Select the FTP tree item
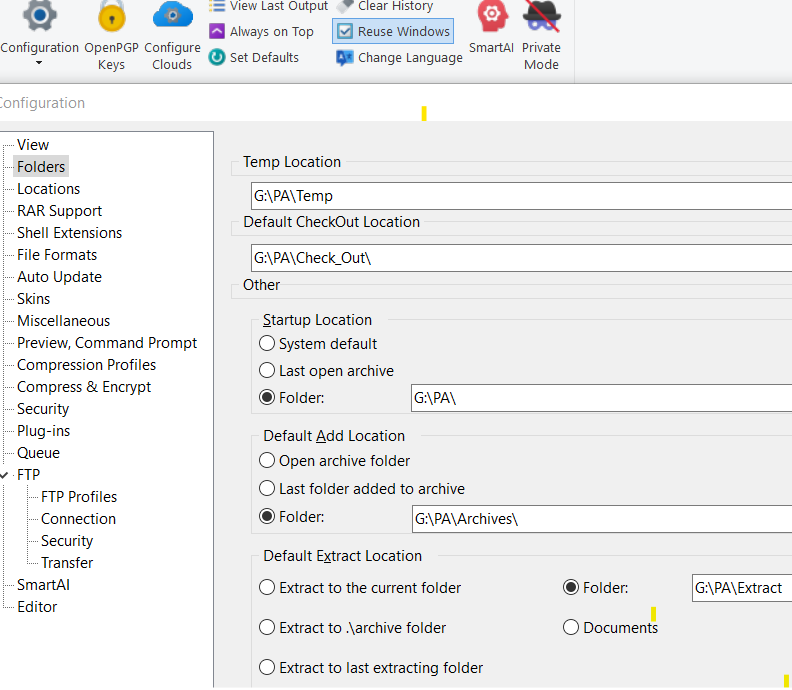792x690 pixels. tap(28, 475)
